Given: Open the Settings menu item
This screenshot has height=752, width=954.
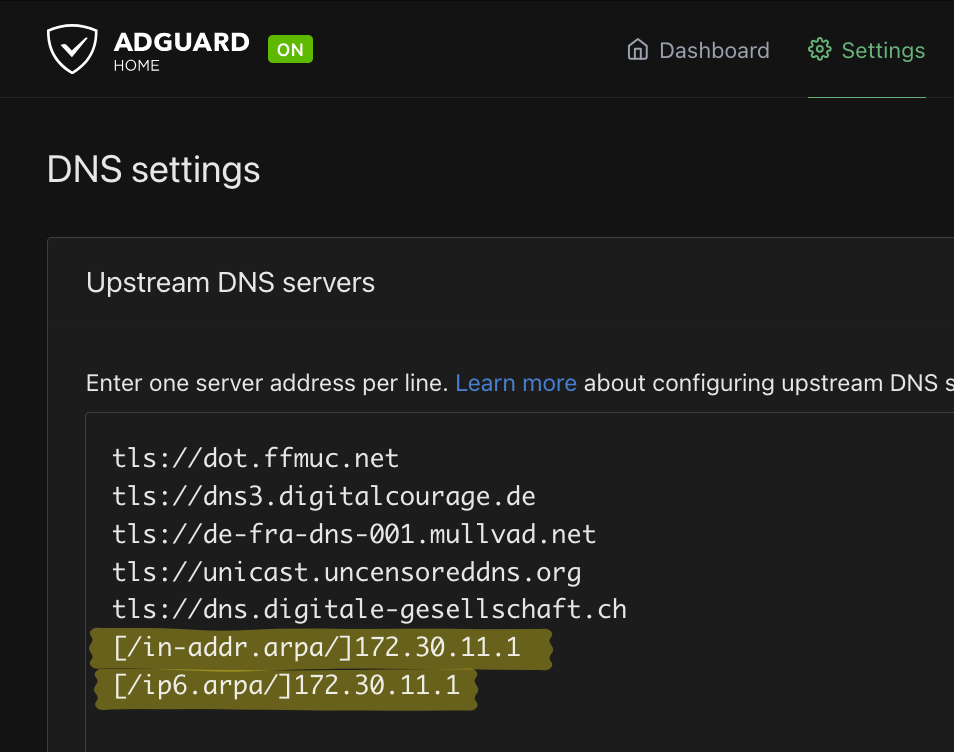Looking at the screenshot, I should tap(883, 50).
